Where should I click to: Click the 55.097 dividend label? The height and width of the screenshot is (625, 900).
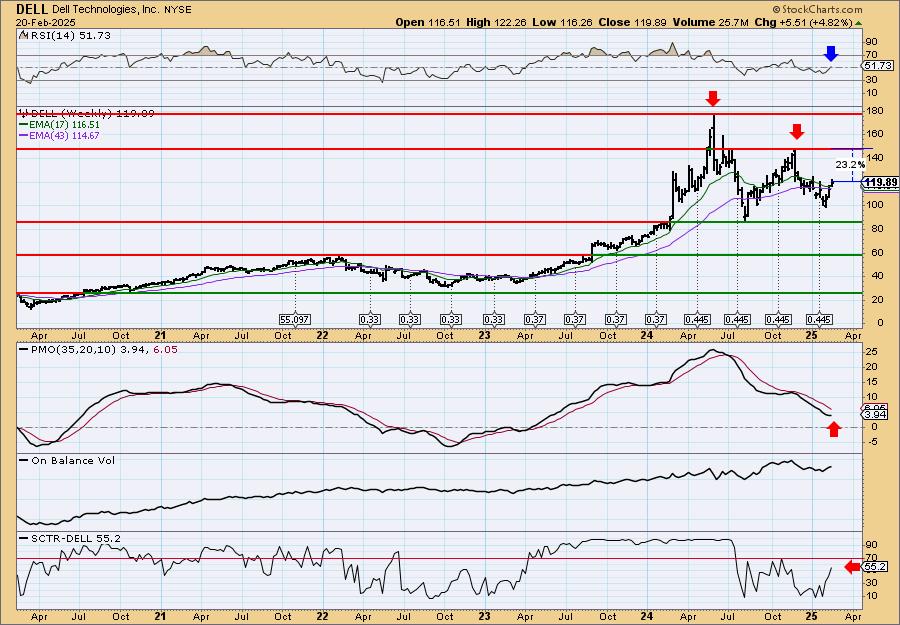coord(294,320)
